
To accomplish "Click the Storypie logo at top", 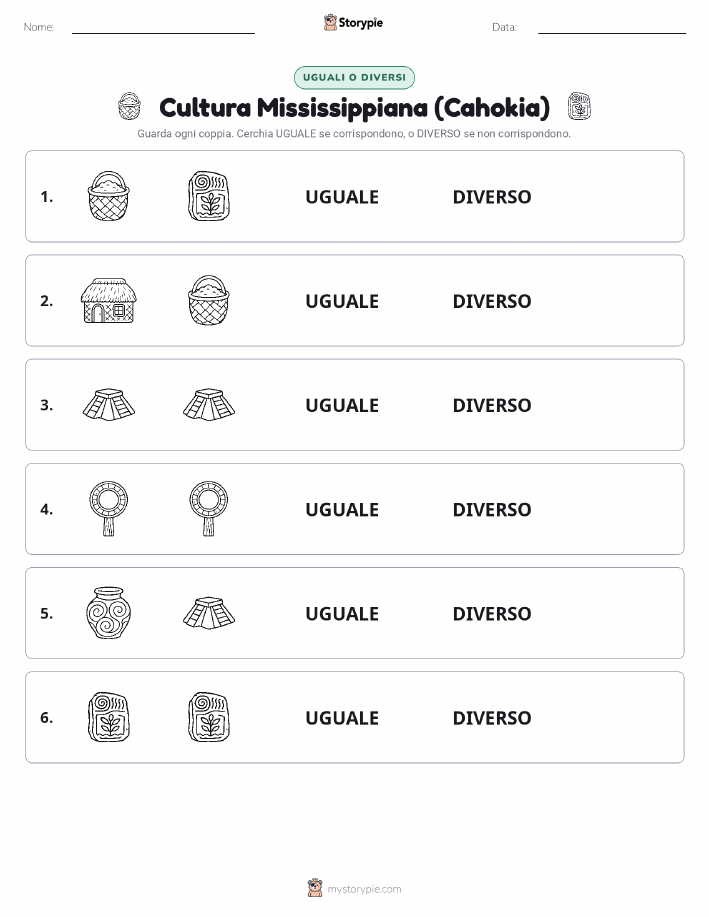I will 353,23.
